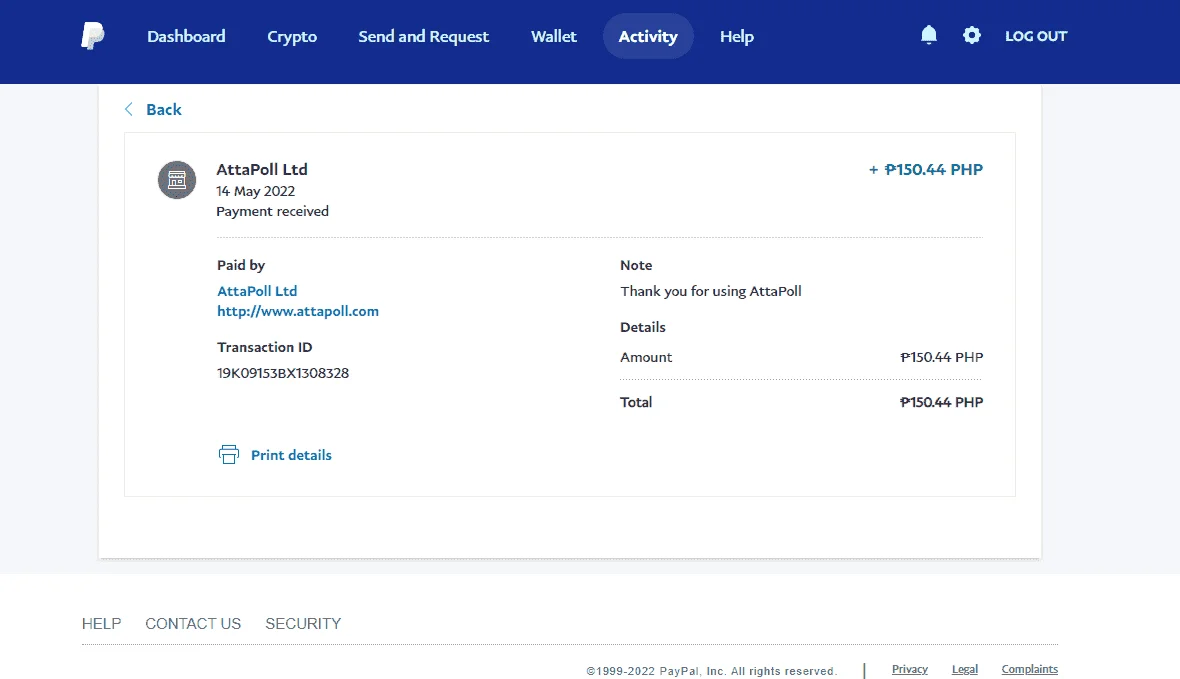Screen dimensions: 1180x679
Task: Click the PayPal logo icon
Action: click(x=93, y=35)
